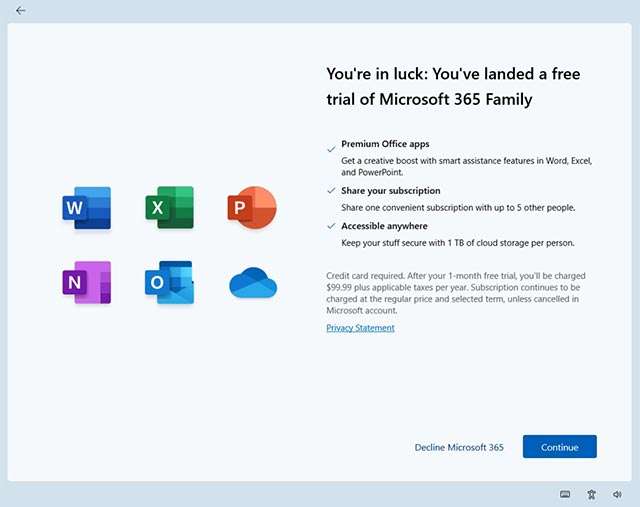Click the '1 TB of cloud storage' description

(458, 243)
